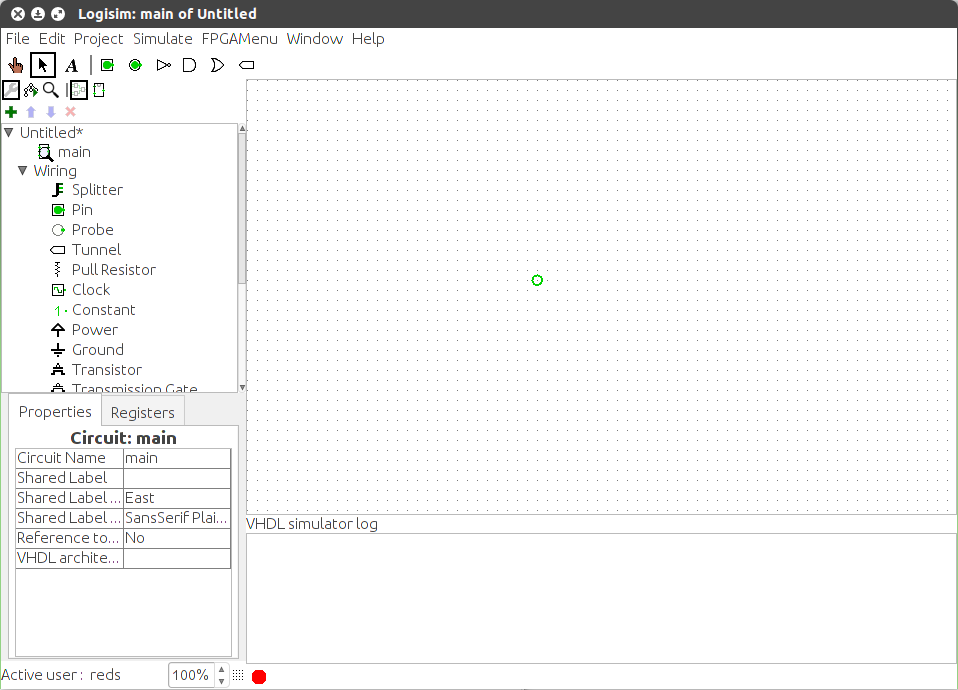
Task: Select the arrow Edit tool
Action: coord(43,65)
